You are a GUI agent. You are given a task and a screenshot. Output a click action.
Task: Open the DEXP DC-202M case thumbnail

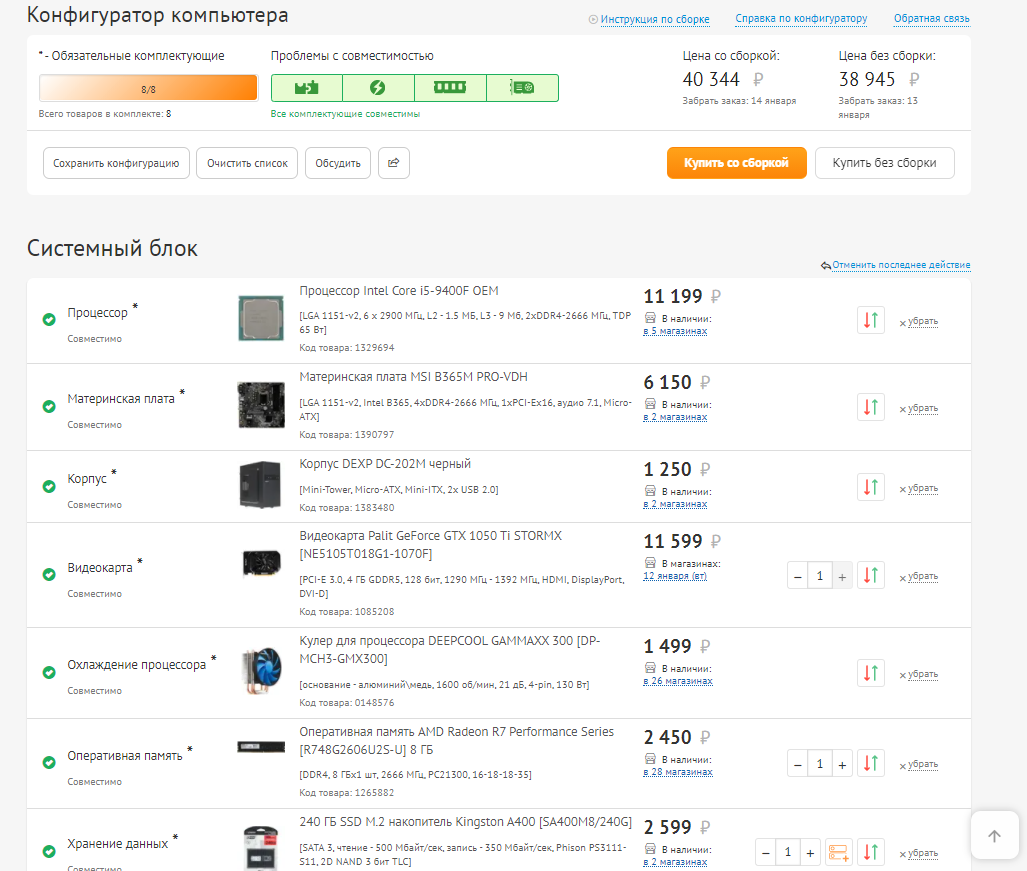[261, 485]
